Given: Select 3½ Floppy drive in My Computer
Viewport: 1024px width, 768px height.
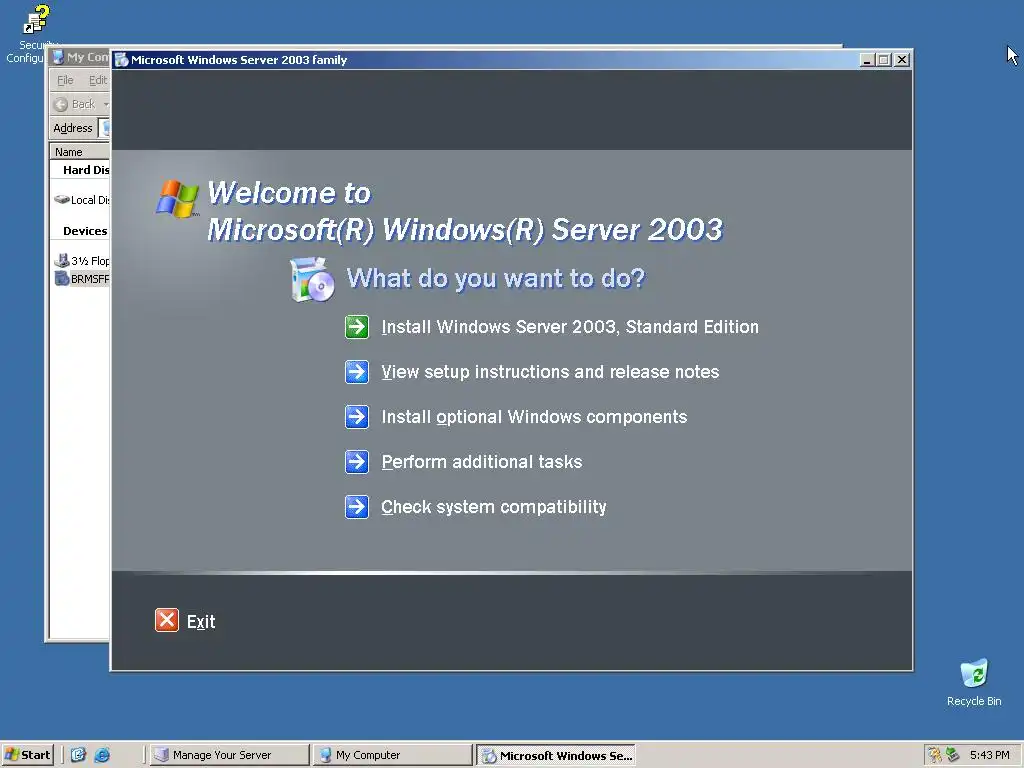Looking at the screenshot, I should 82,261.
